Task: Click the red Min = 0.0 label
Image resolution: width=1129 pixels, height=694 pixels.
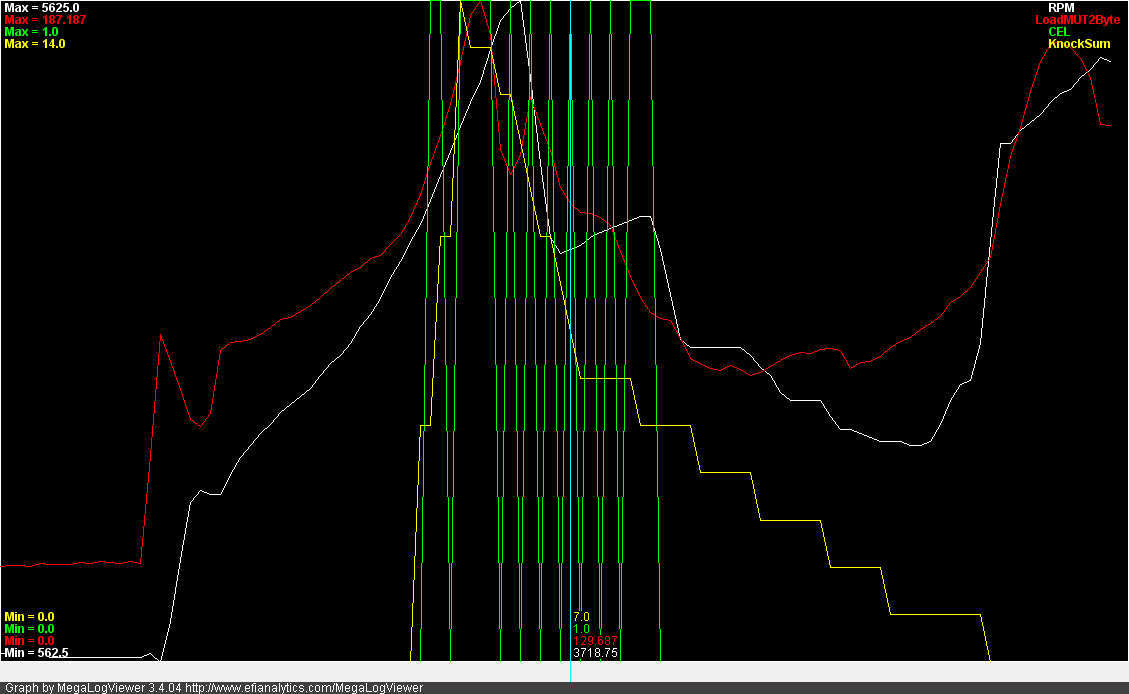Action: pos(29,640)
